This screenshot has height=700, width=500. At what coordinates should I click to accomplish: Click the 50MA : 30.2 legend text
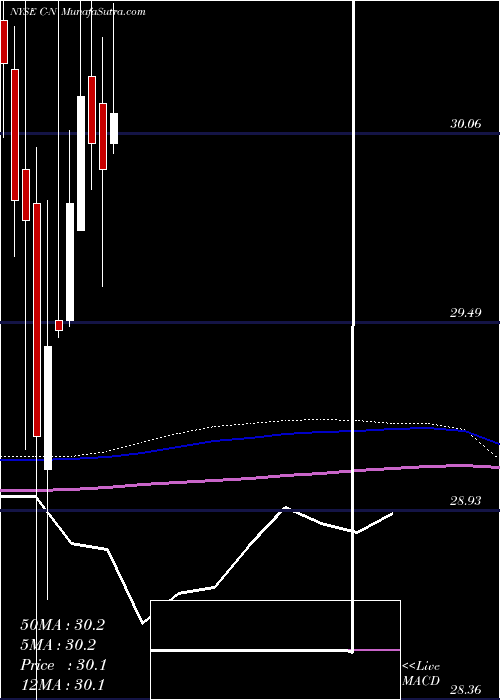click(62, 625)
